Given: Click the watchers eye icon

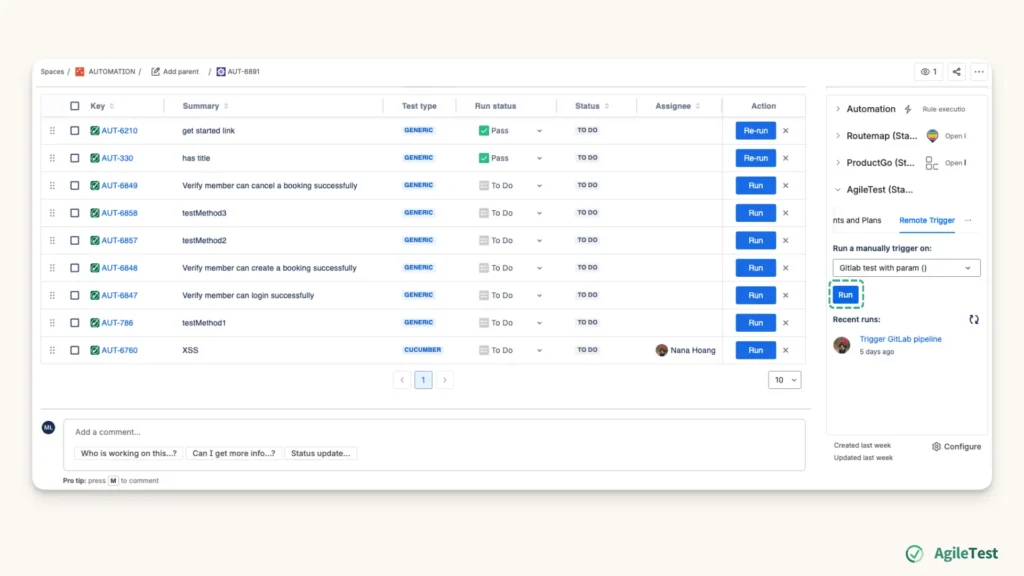Looking at the screenshot, I should click(x=925, y=72).
